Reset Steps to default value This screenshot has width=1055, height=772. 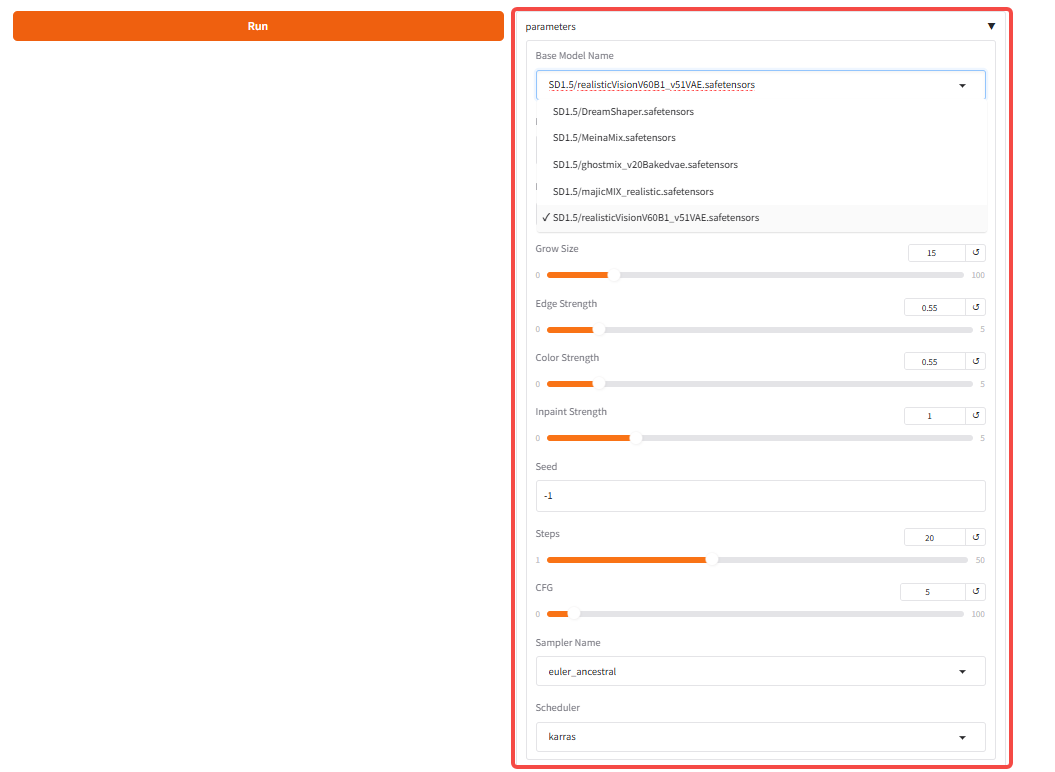coord(976,538)
